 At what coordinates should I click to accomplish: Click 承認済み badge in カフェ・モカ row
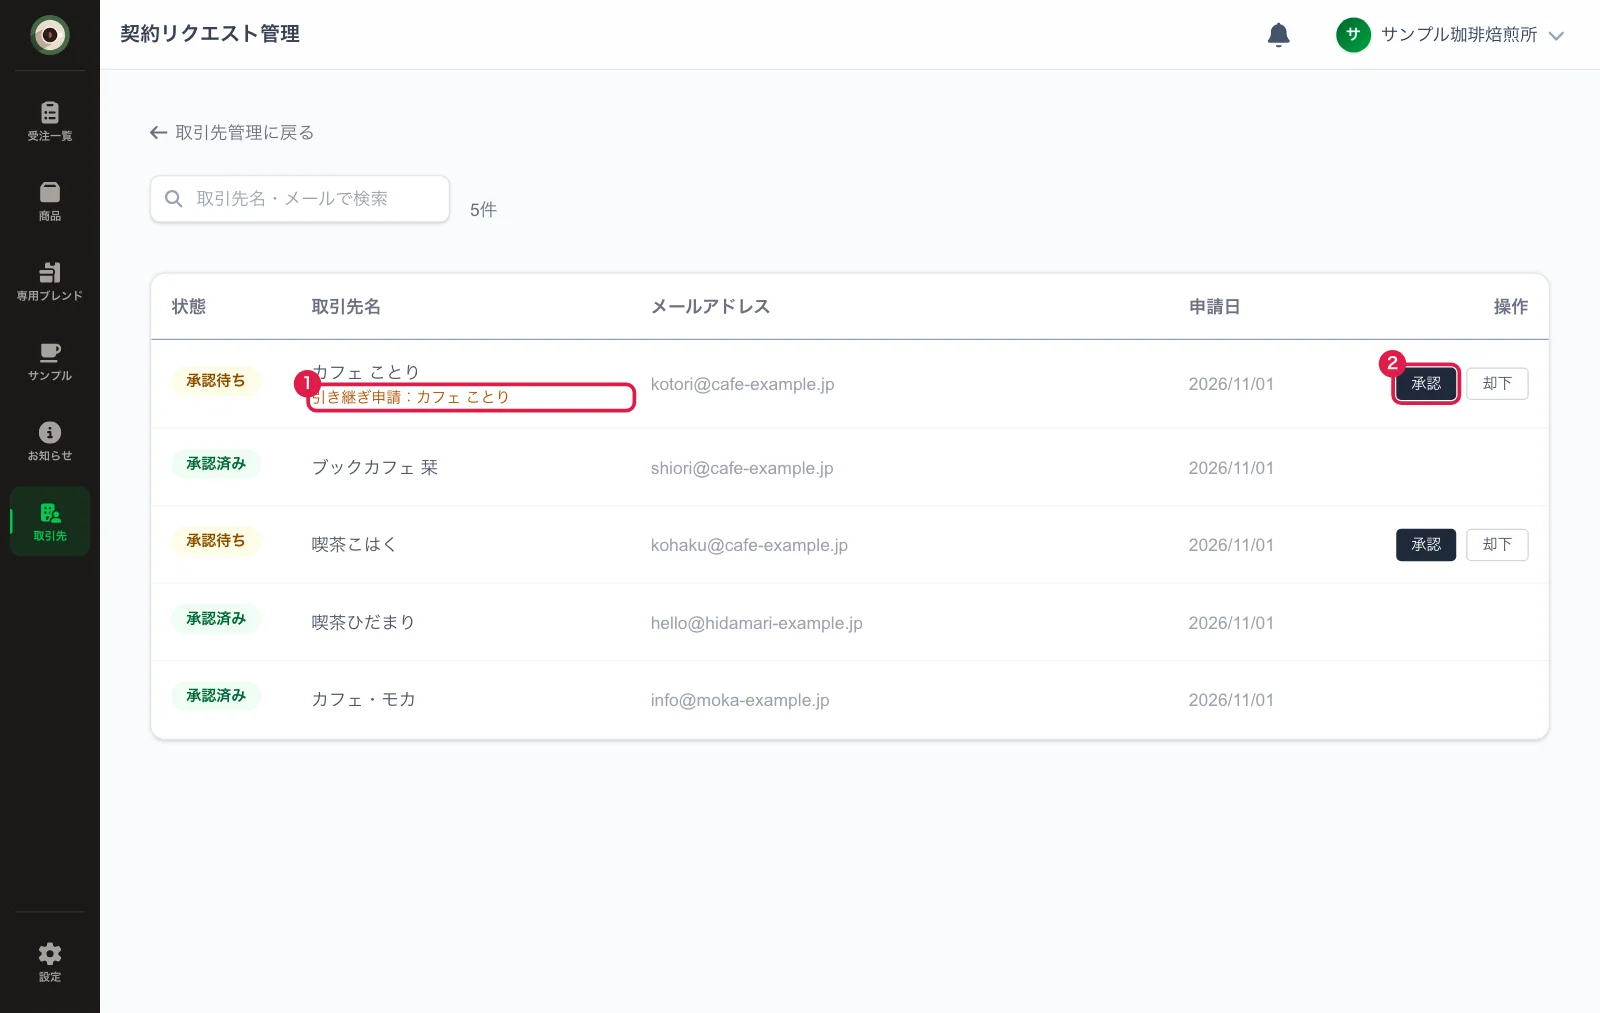[216, 696]
